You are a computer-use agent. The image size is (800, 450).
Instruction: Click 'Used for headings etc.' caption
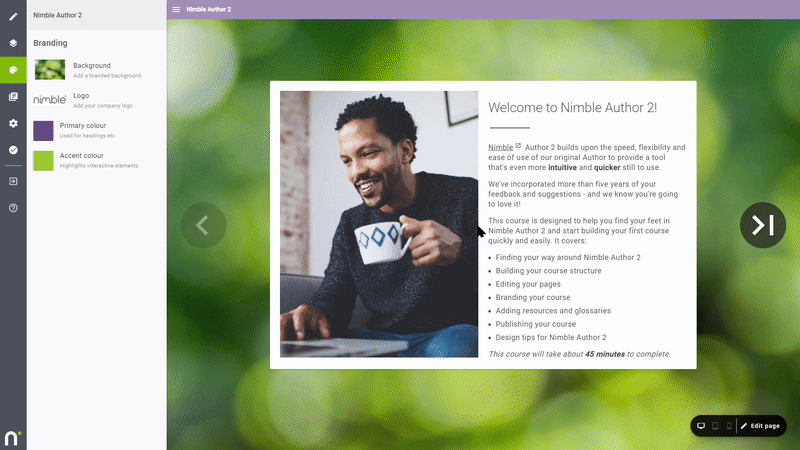88,136
